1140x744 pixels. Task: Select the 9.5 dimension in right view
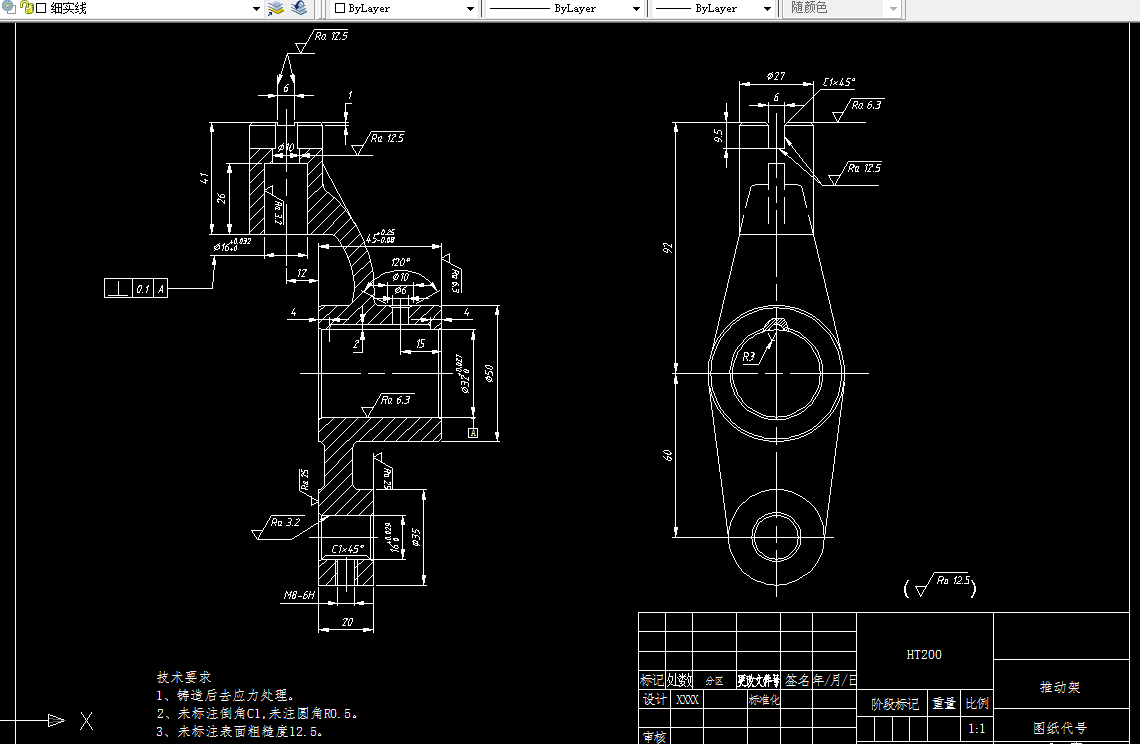tap(718, 135)
